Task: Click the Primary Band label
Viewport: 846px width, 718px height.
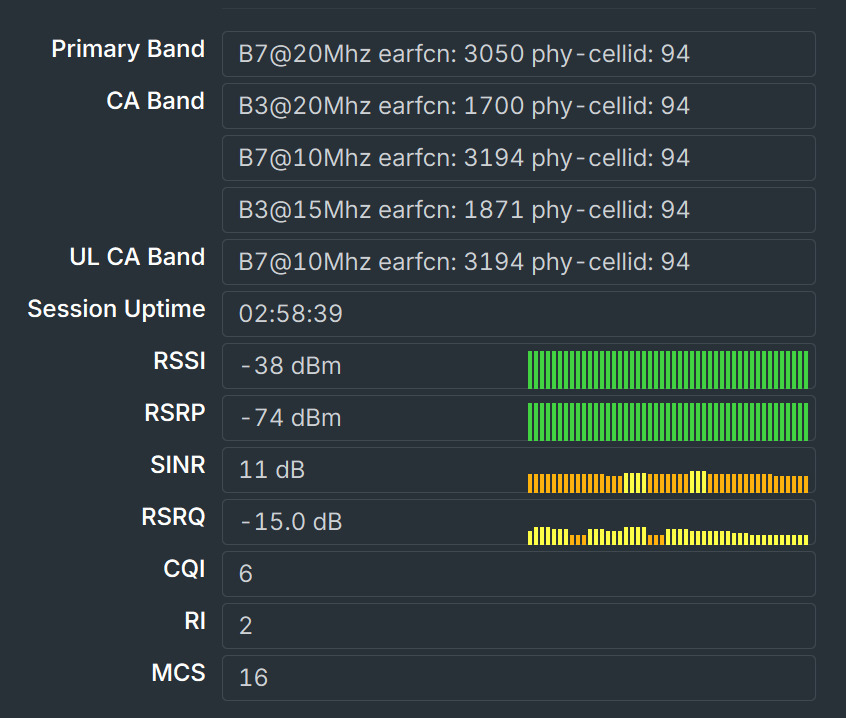Action: (x=128, y=49)
